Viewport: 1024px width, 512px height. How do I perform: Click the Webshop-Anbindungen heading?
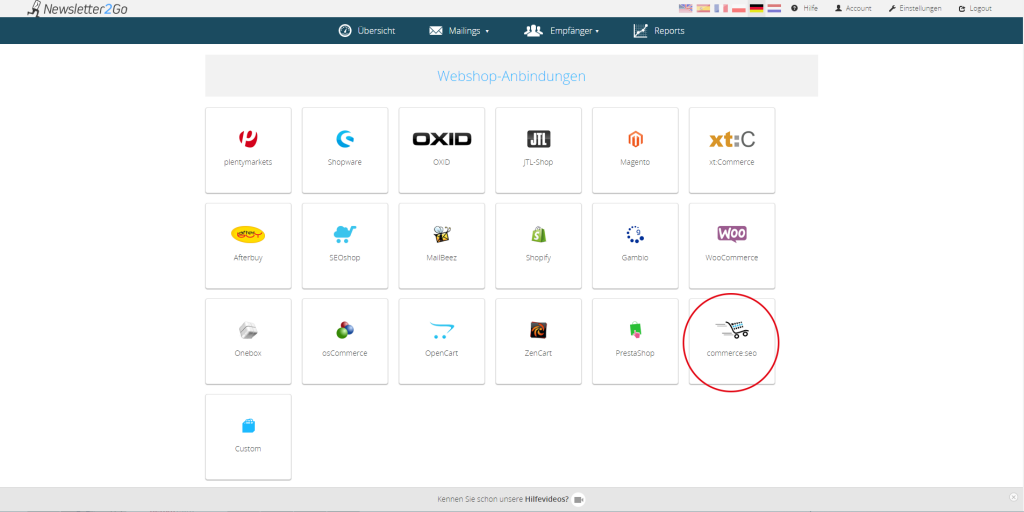coord(511,76)
